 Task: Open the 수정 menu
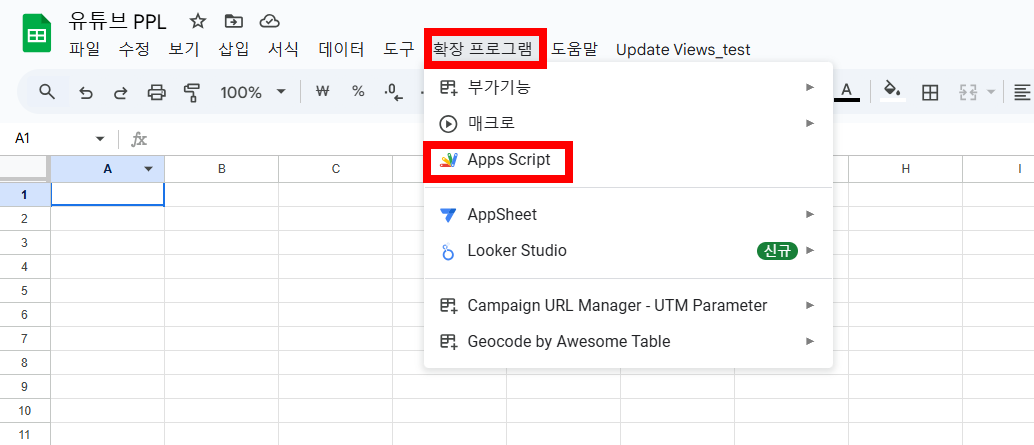[x=135, y=49]
